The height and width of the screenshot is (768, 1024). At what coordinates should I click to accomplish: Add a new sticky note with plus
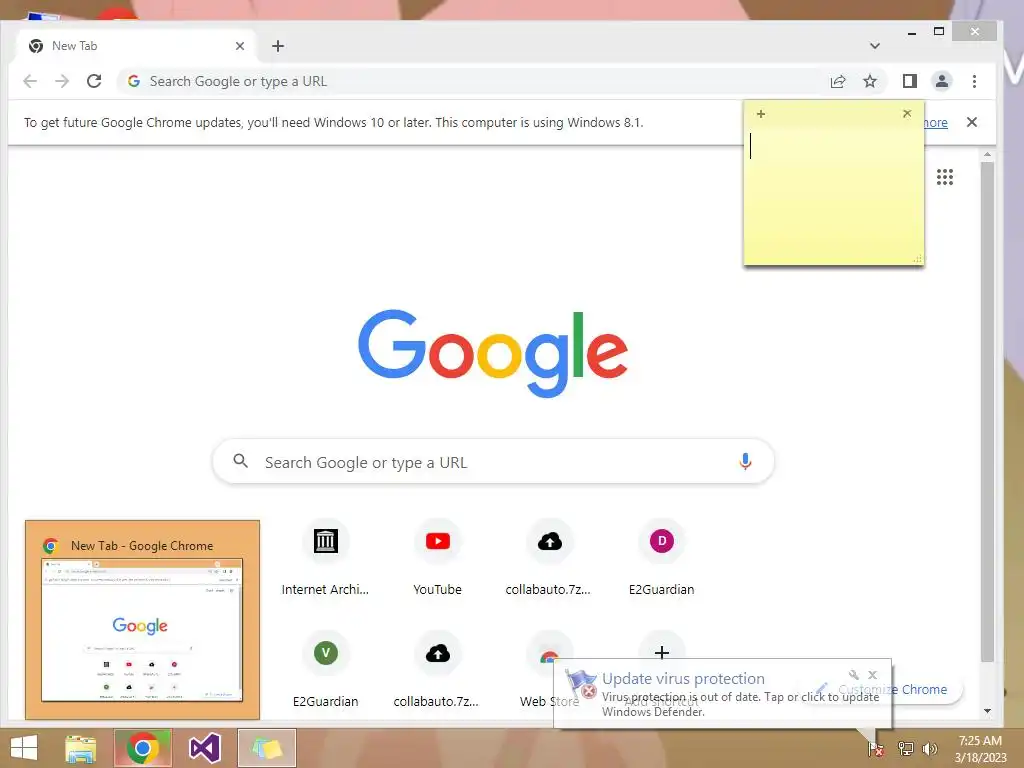click(x=761, y=114)
